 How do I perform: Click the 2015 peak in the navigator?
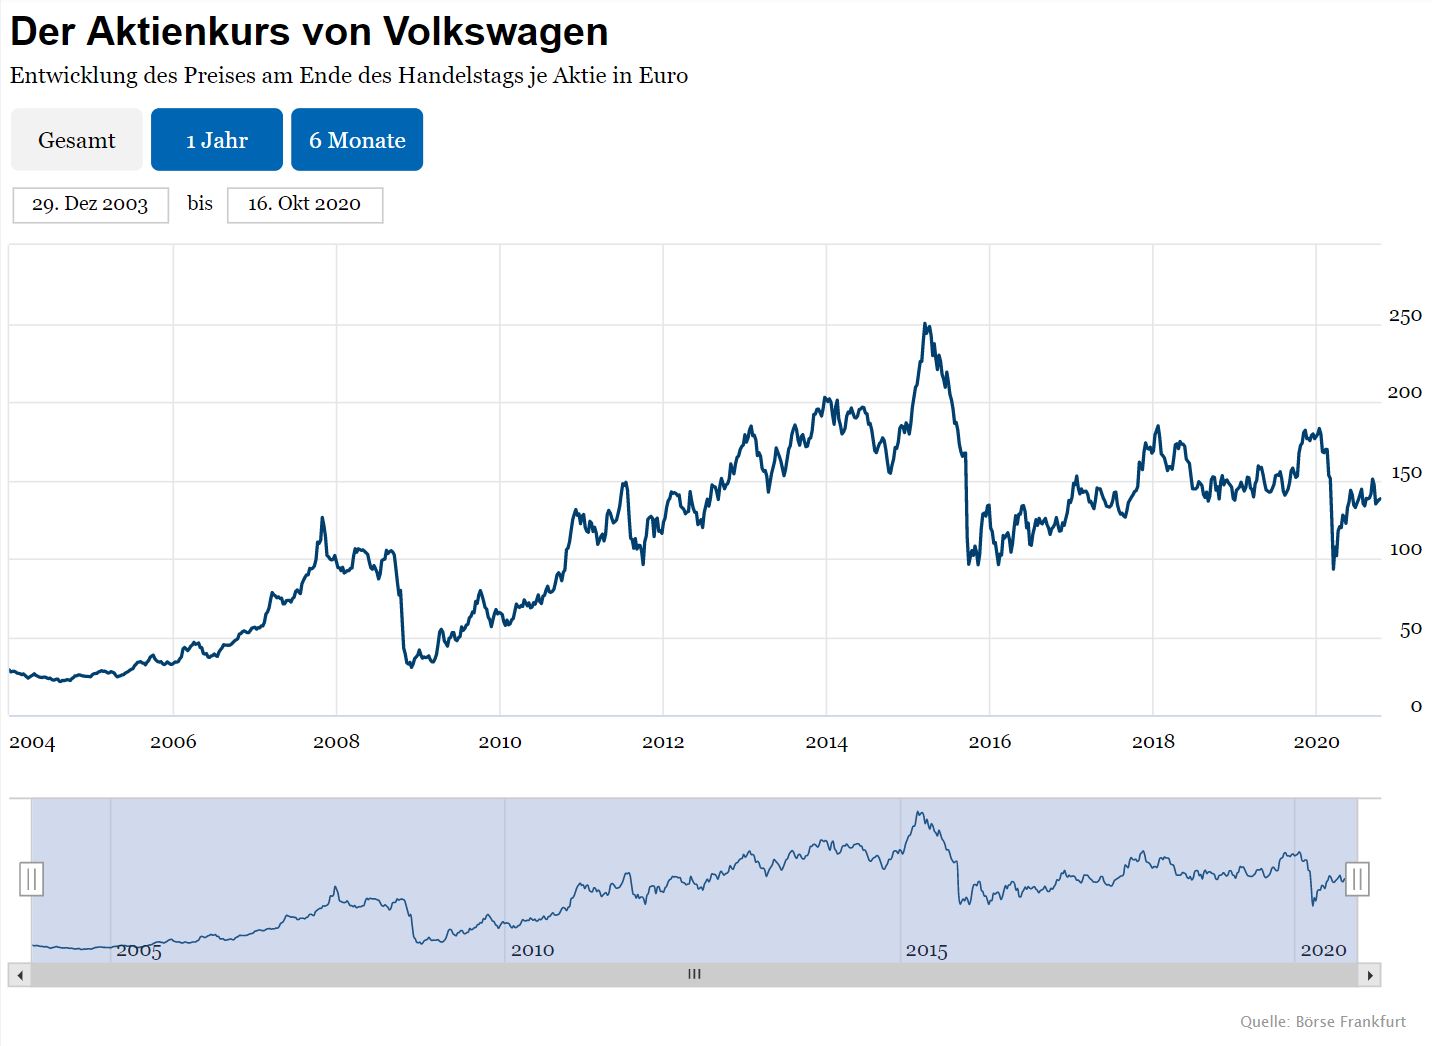[x=921, y=814]
